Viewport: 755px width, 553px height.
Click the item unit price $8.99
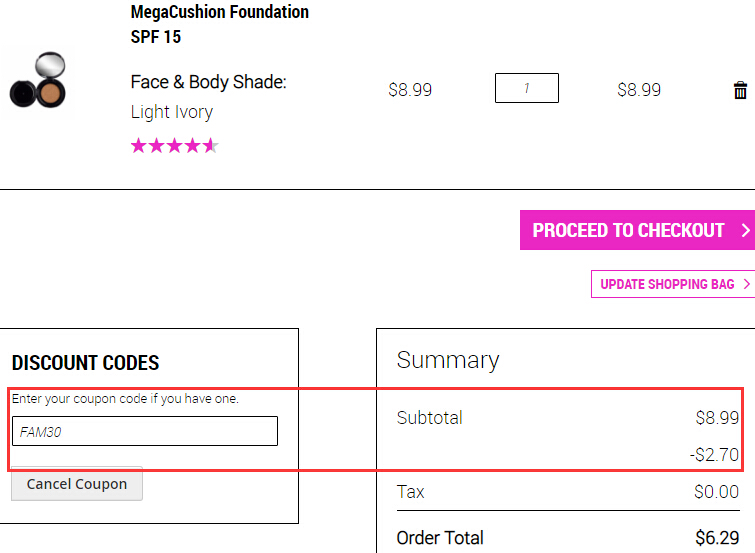[x=410, y=90]
